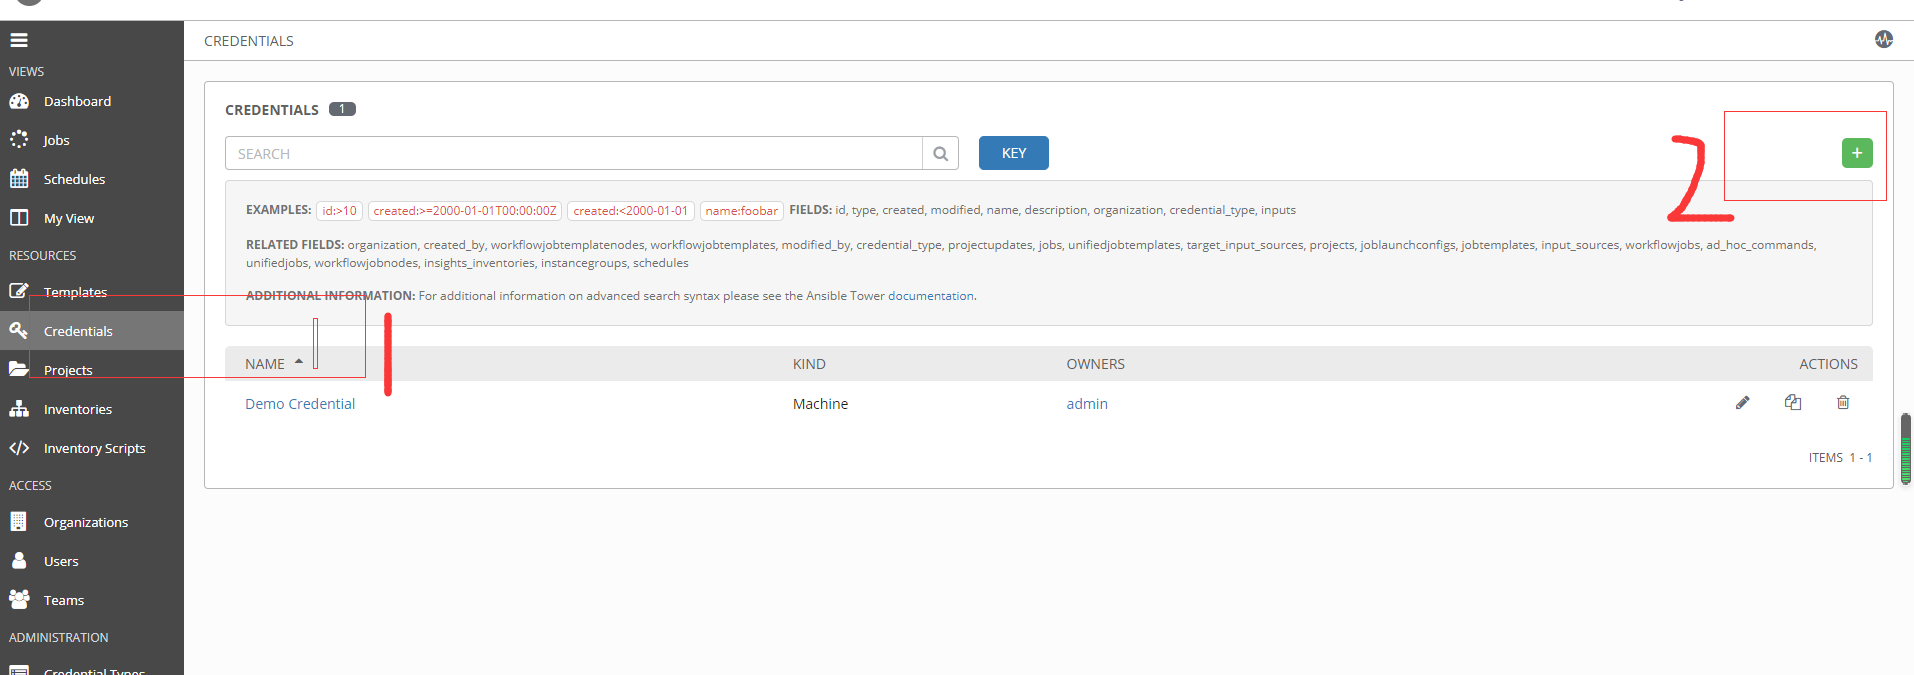The width and height of the screenshot is (1914, 675).
Task: Click the Teams group icon
Action: tap(19, 599)
